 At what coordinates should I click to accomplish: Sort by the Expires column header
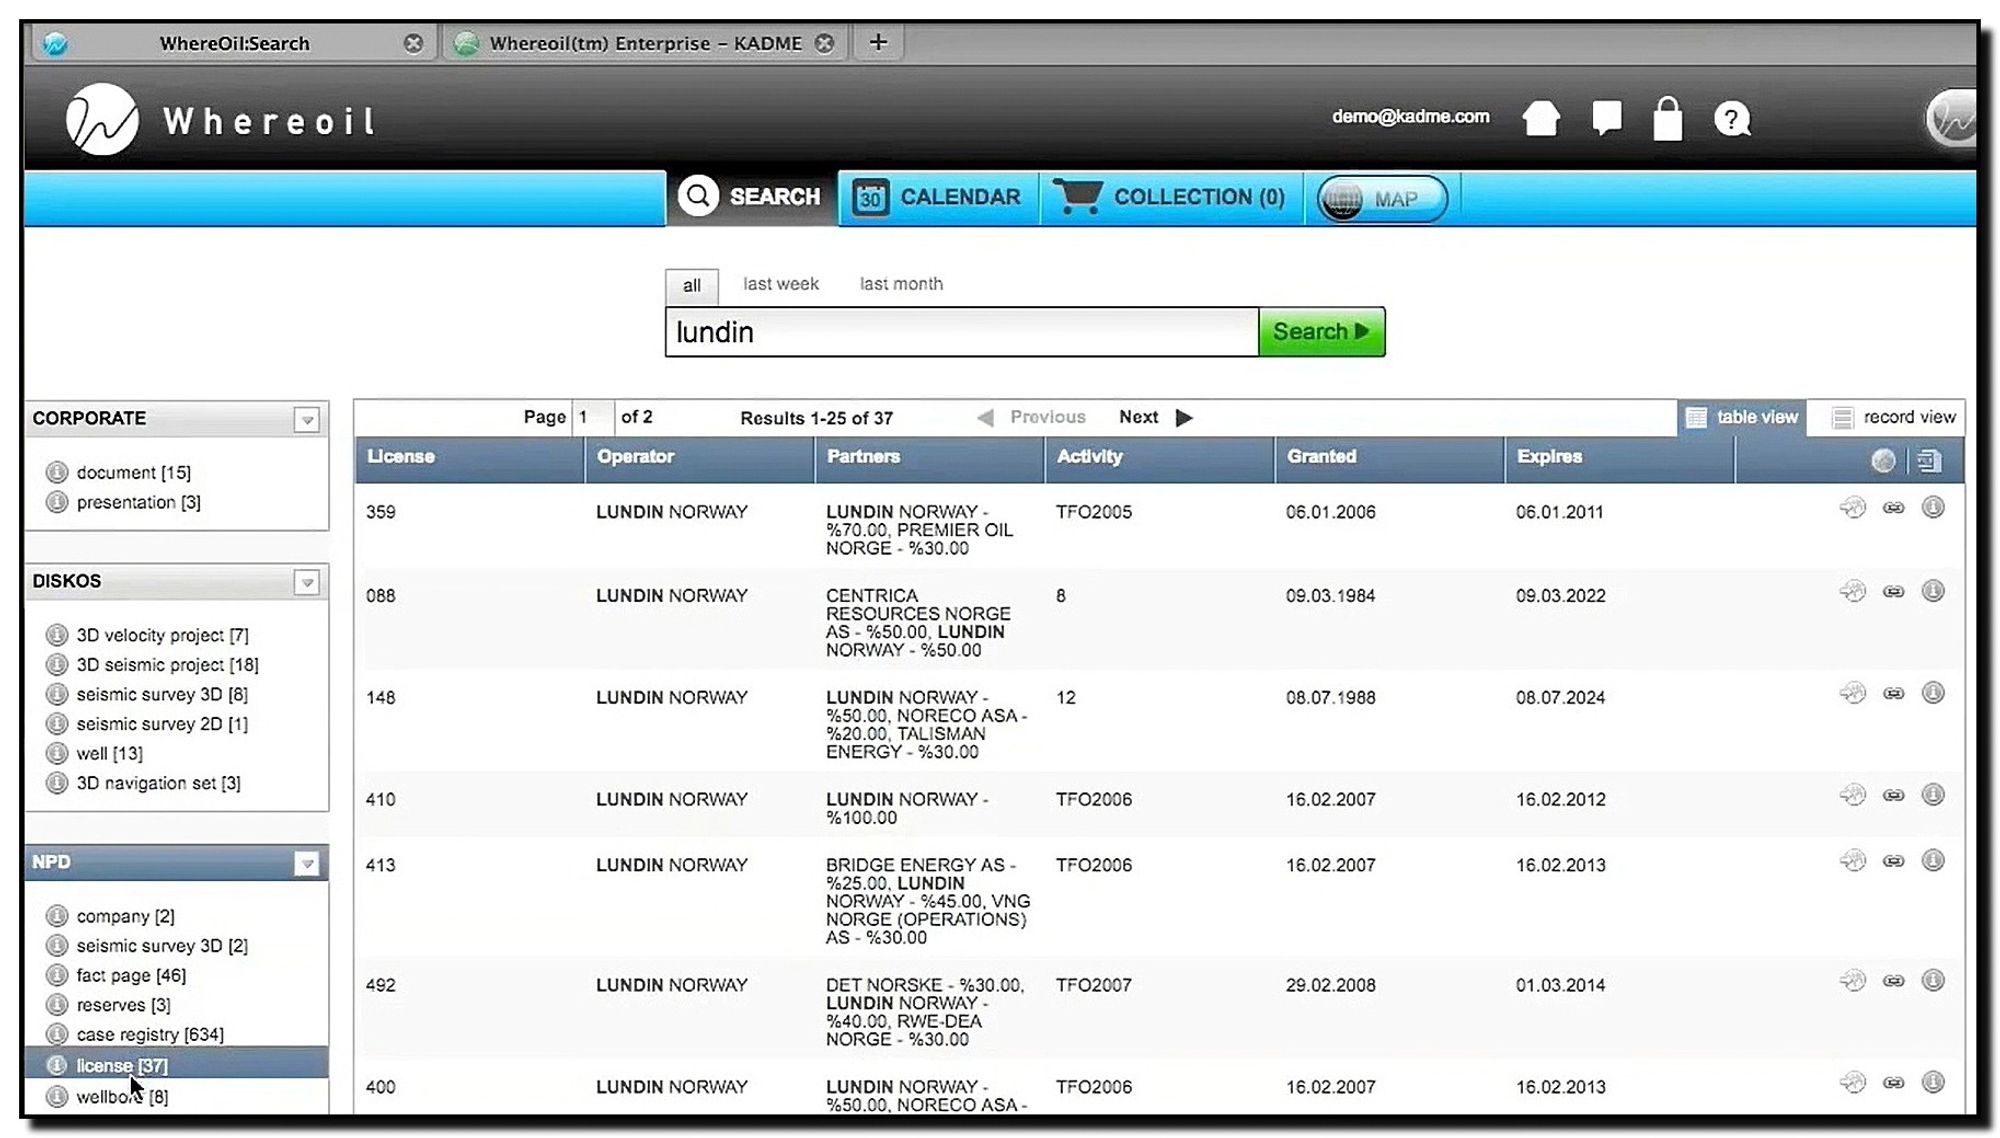1619,460
